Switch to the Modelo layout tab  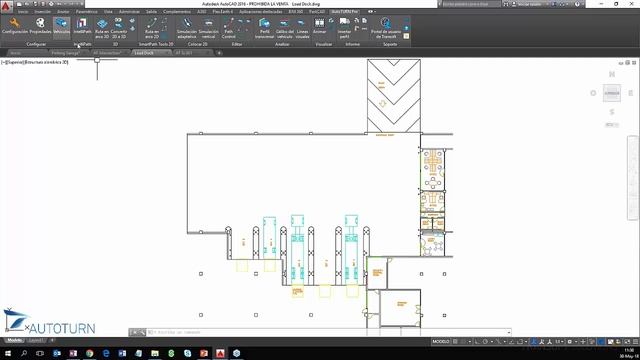(15, 340)
